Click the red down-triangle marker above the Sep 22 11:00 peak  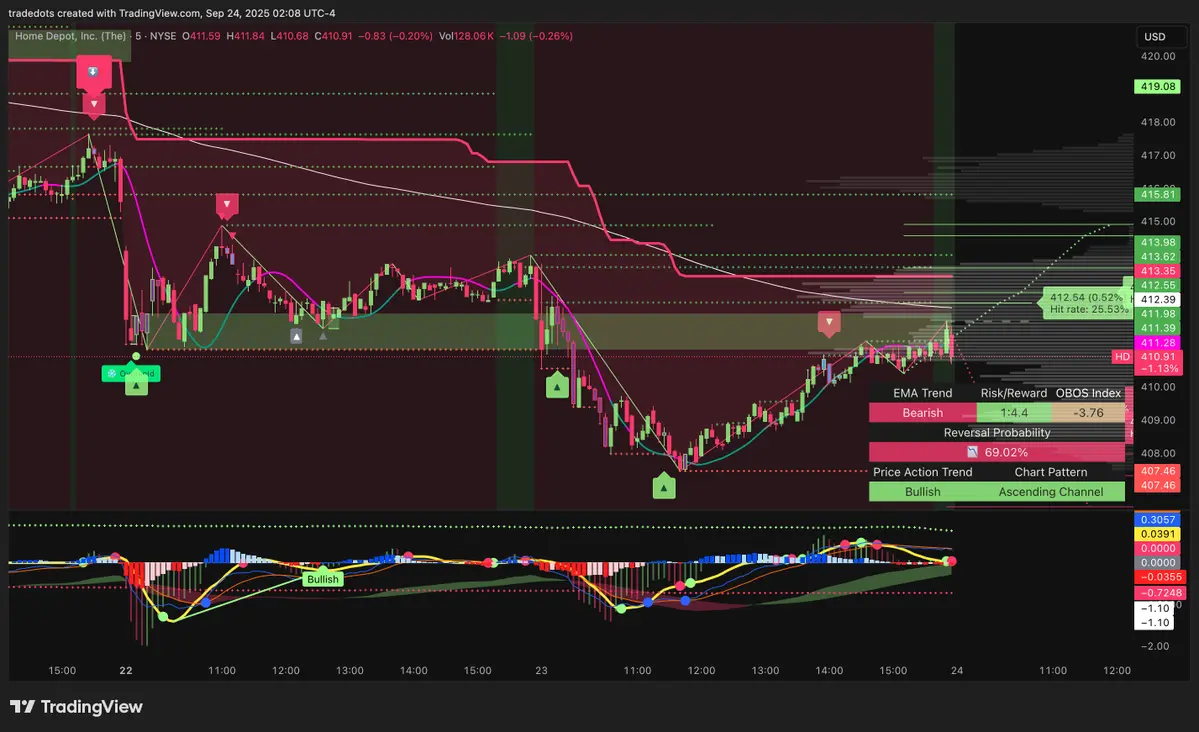226,205
